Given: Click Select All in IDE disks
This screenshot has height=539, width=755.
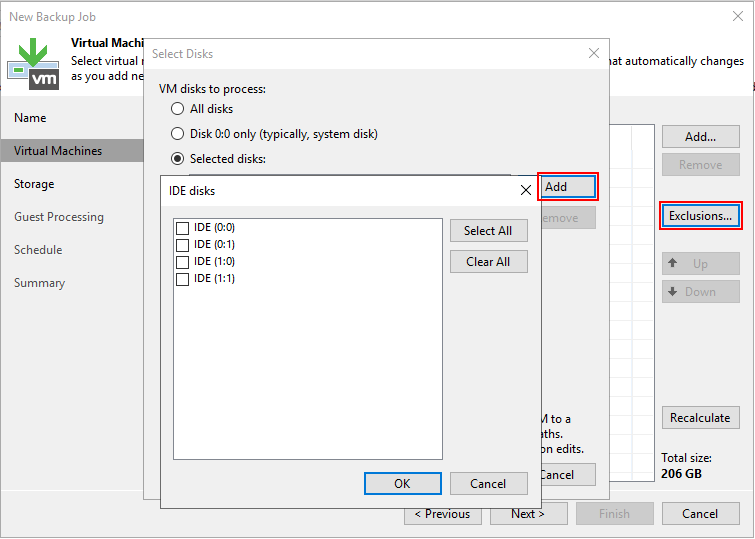Looking at the screenshot, I should coord(488,231).
